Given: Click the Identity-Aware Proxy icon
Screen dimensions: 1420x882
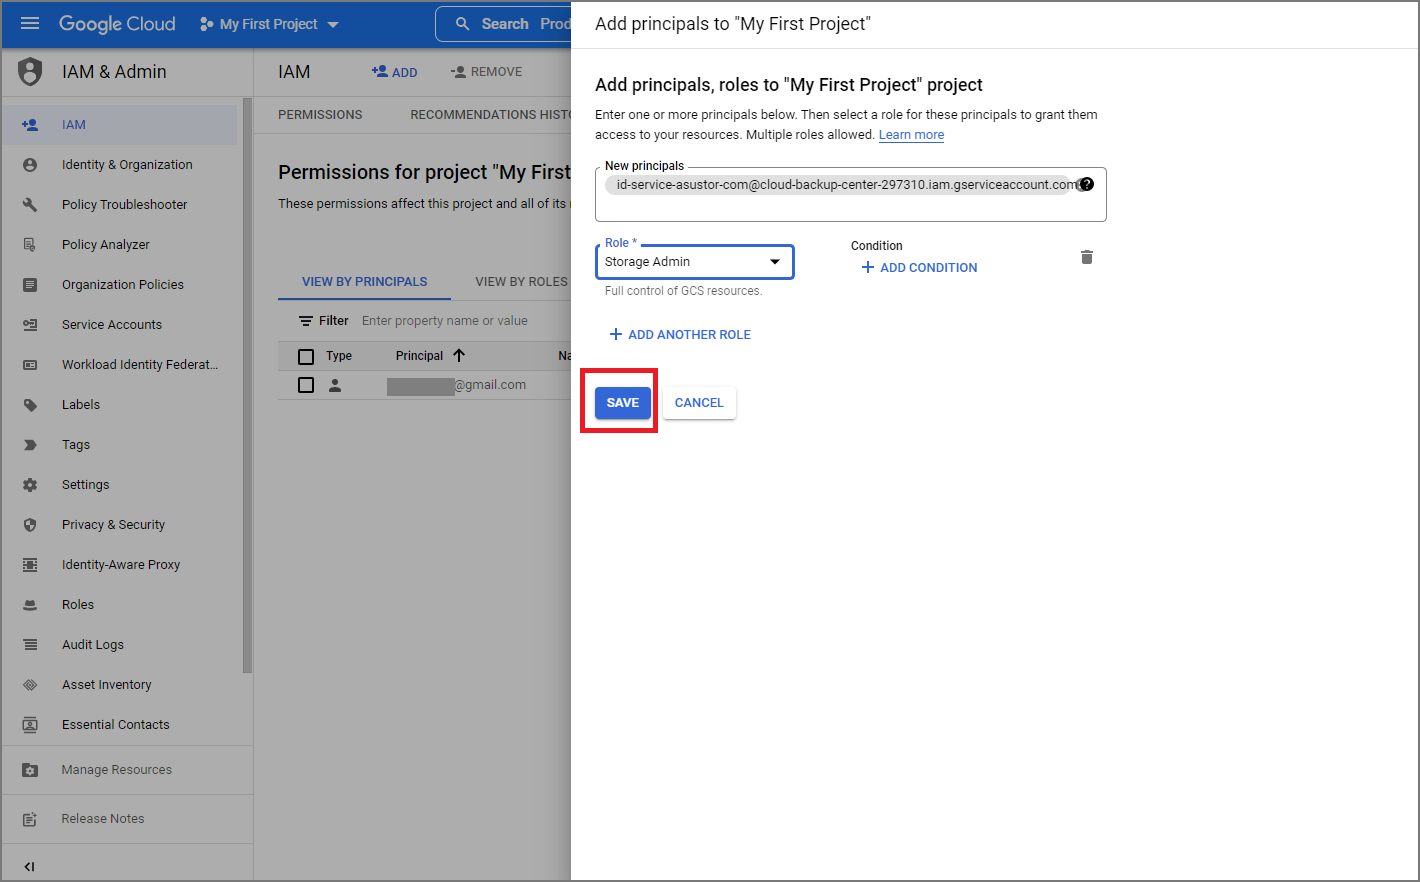Looking at the screenshot, I should (x=30, y=565).
